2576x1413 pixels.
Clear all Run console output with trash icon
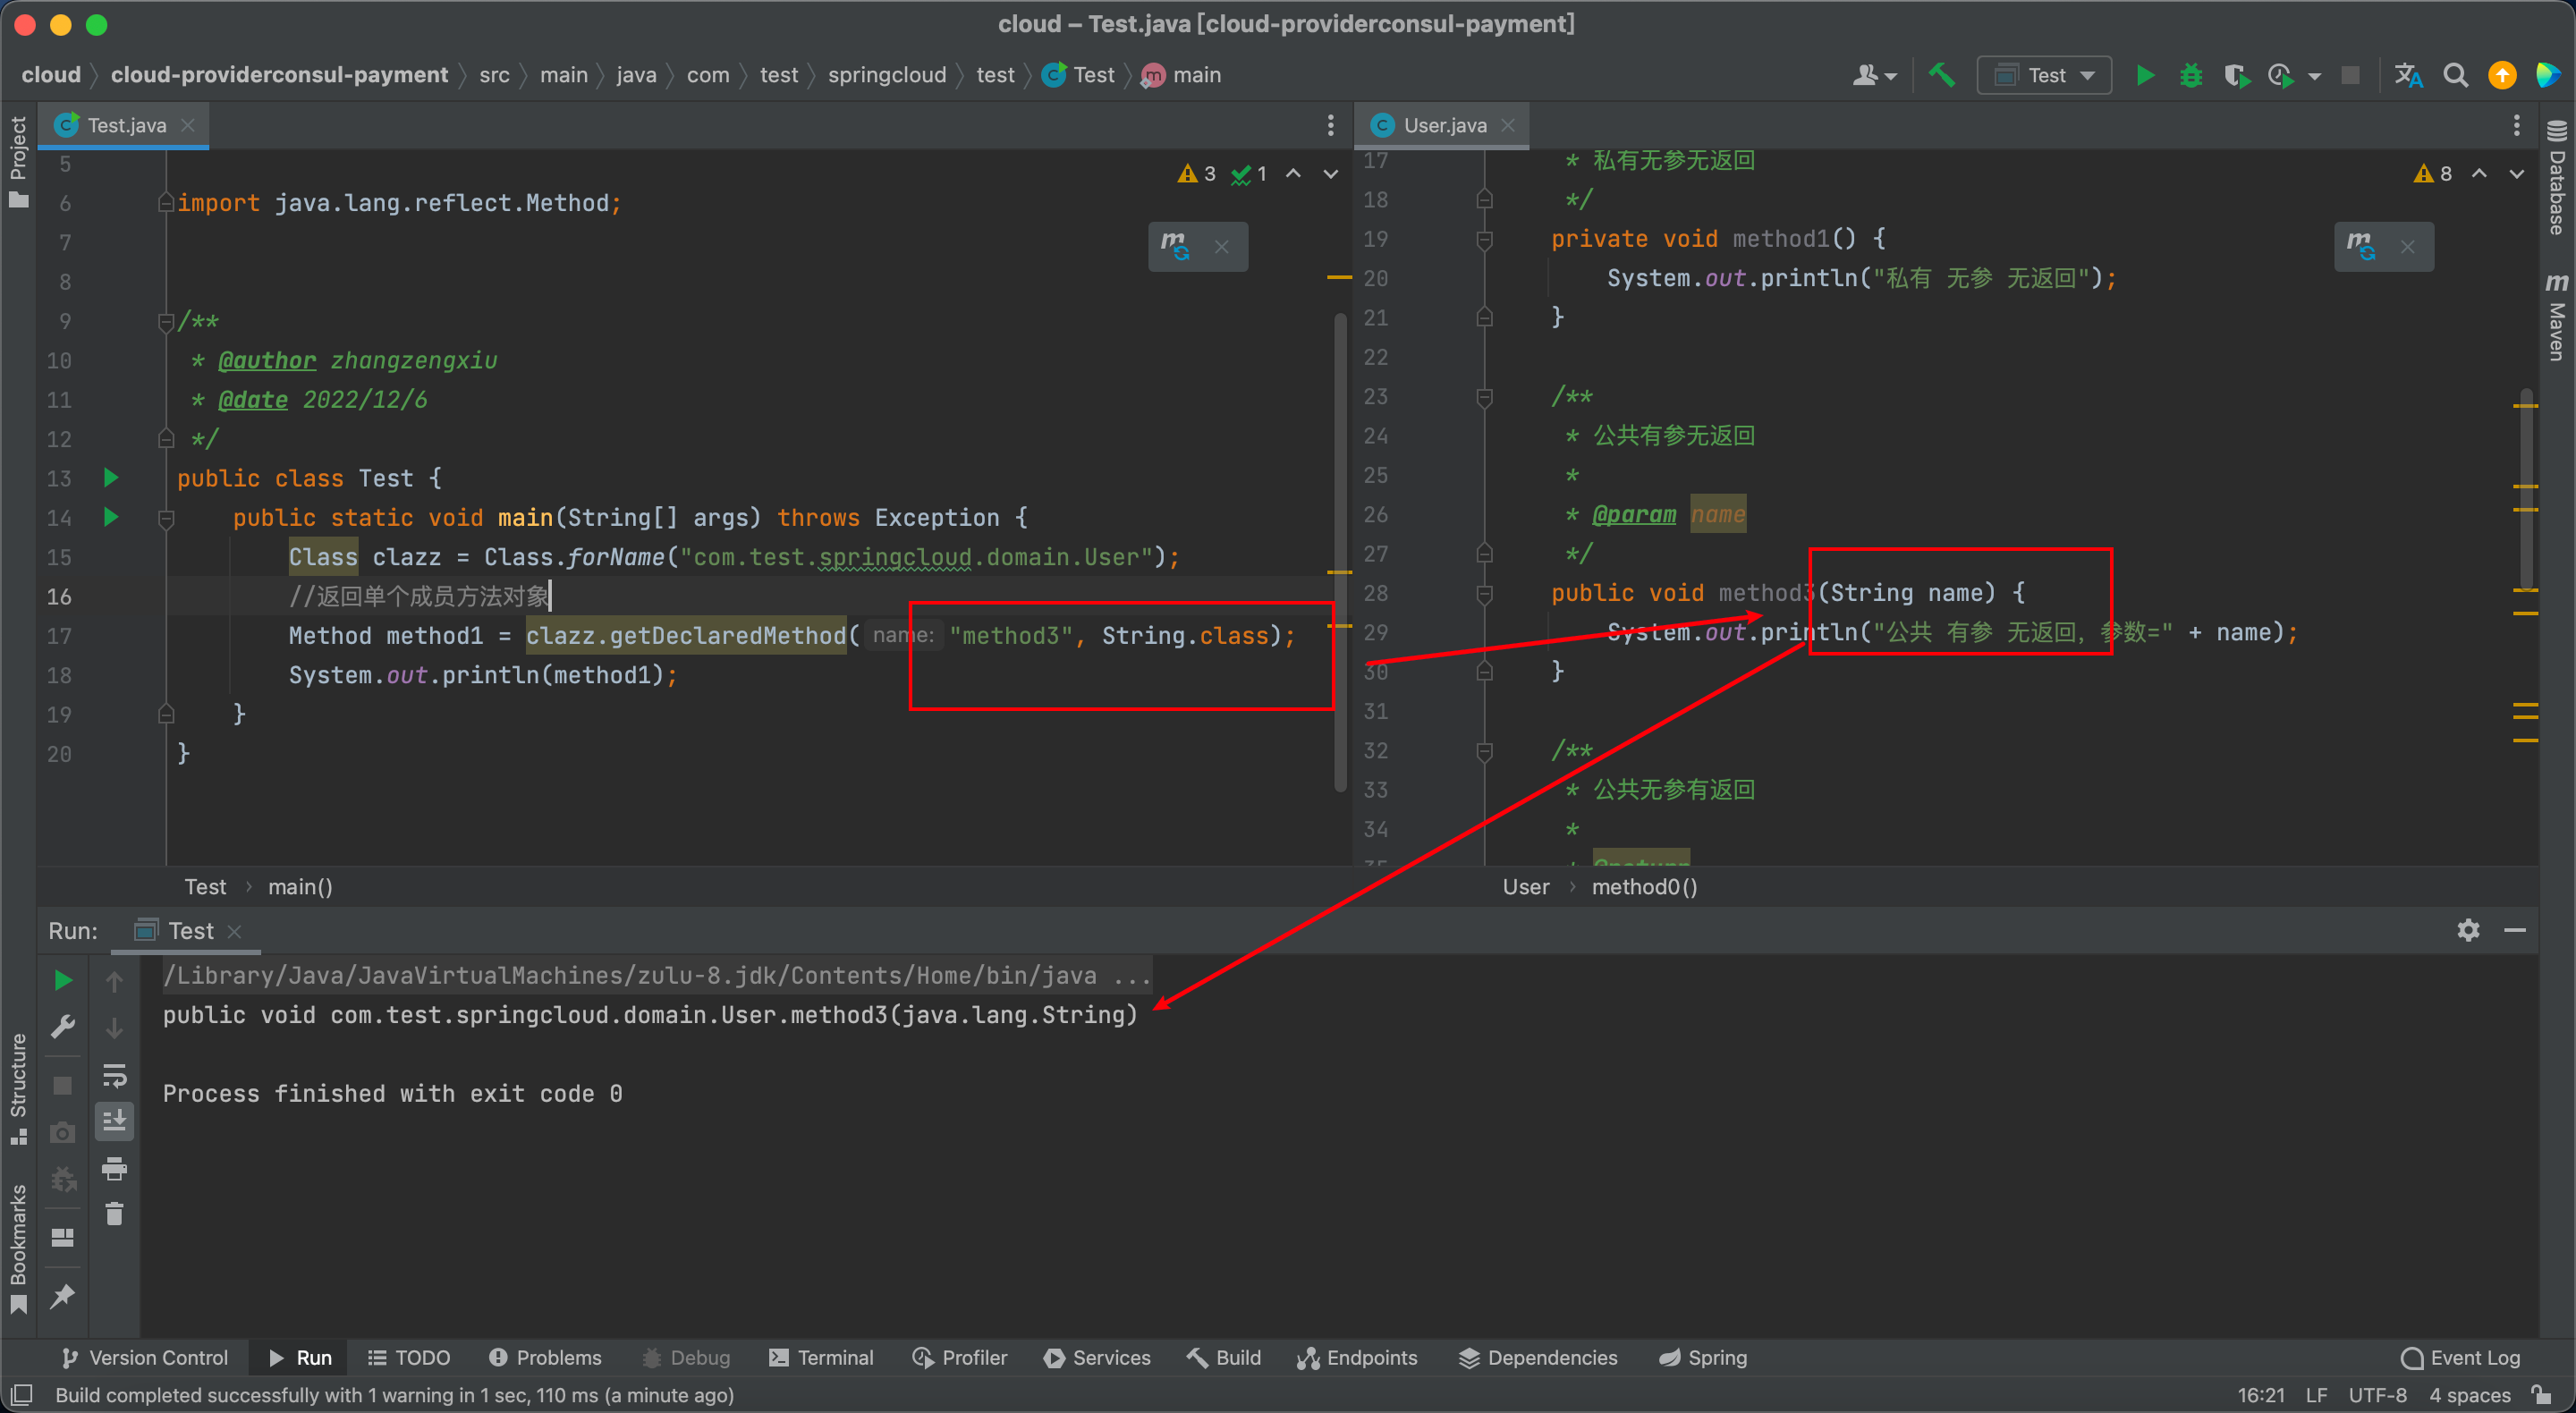(114, 1214)
